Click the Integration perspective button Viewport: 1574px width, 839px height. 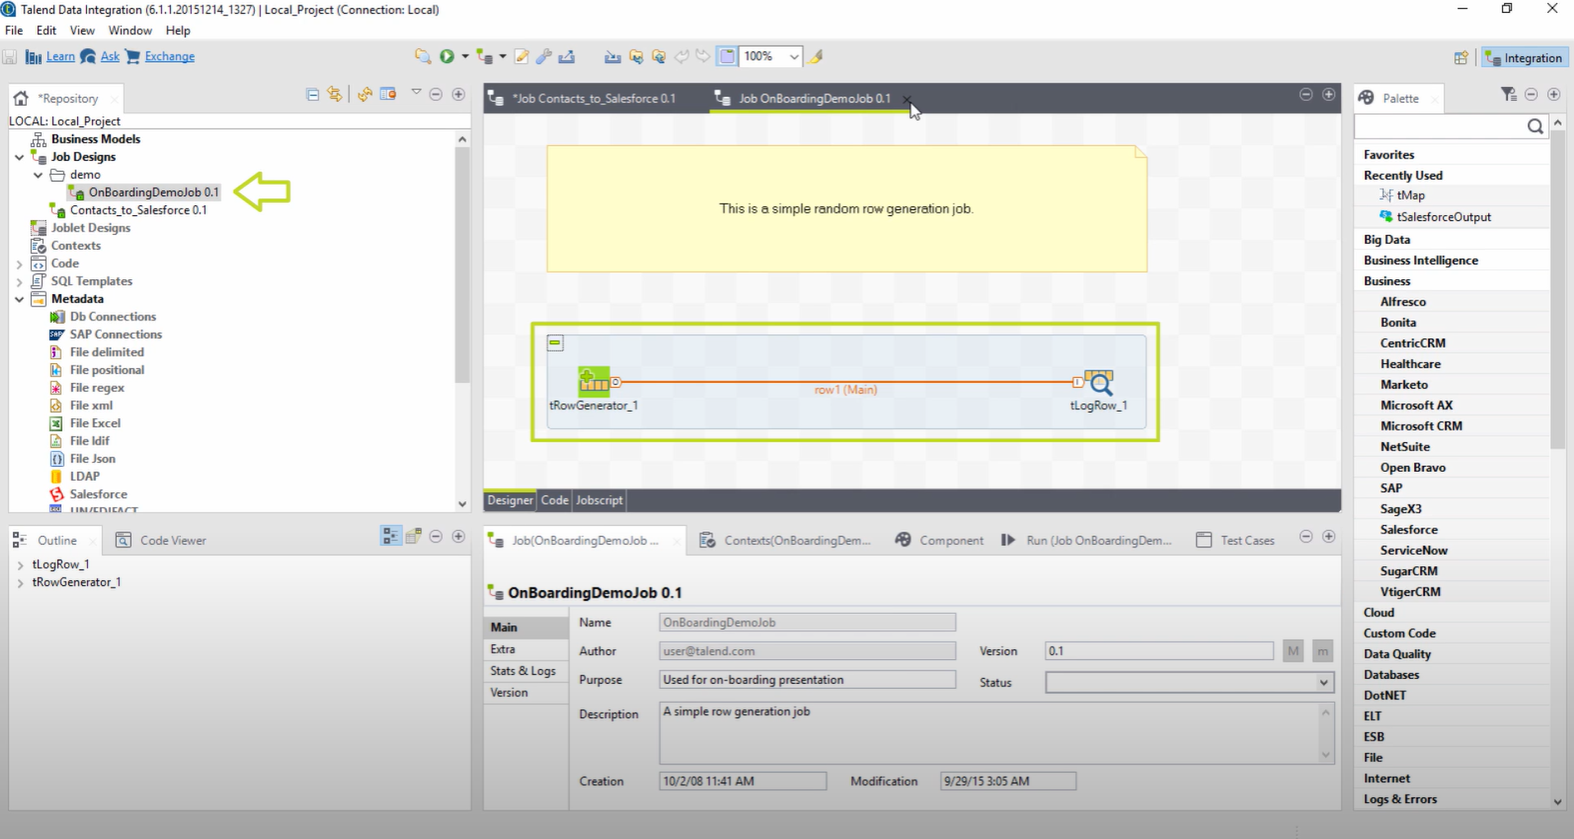(x=1525, y=58)
